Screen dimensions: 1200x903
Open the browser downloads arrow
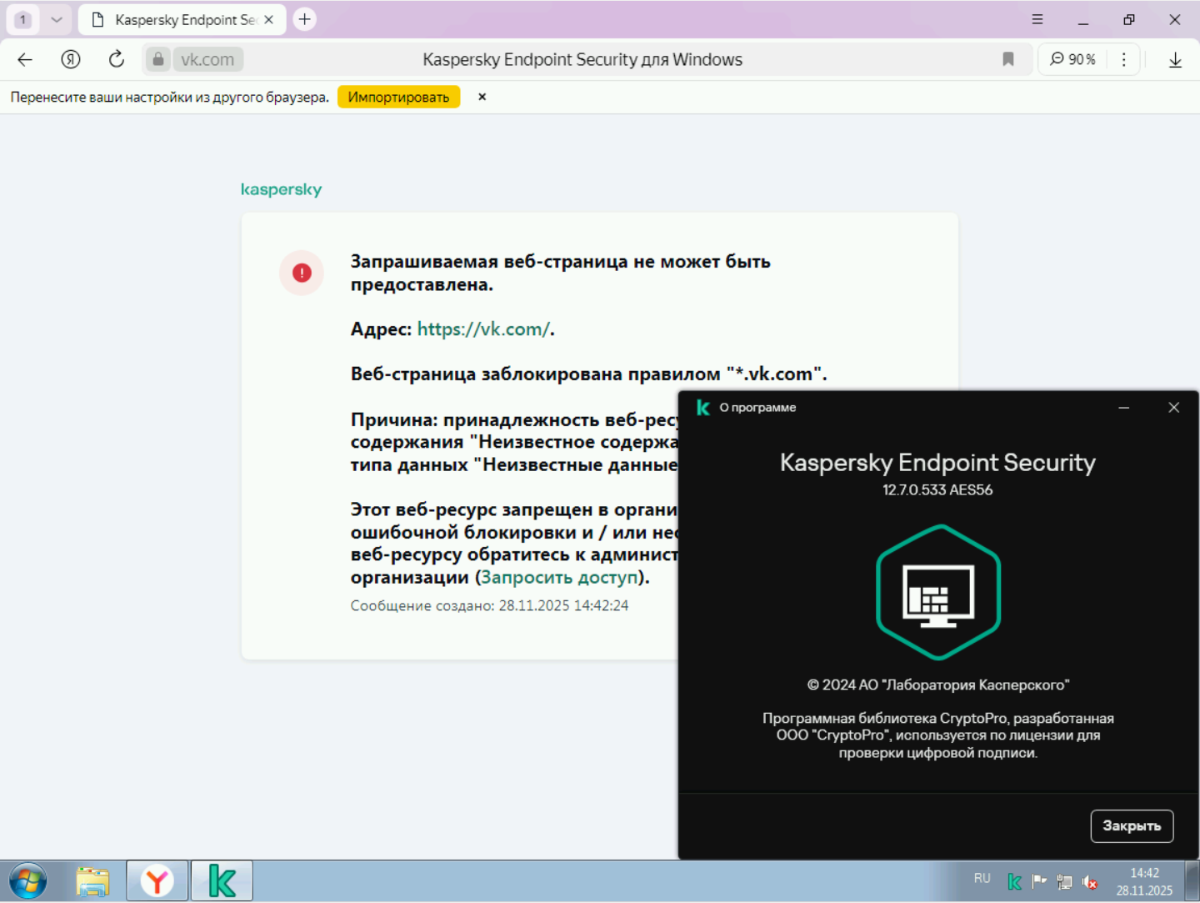[1176, 59]
